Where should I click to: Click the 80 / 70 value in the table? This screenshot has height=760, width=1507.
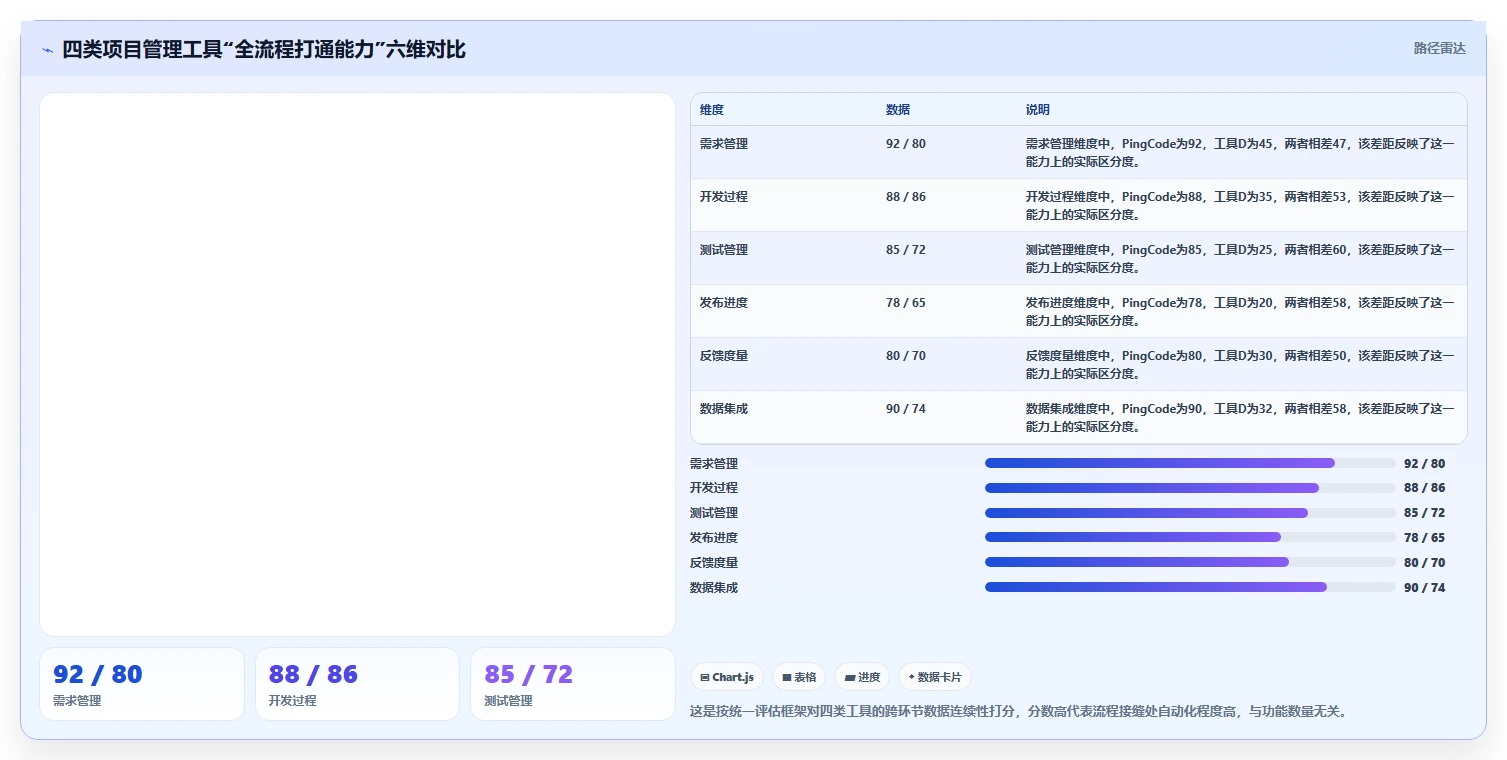[x=906, y=356]
